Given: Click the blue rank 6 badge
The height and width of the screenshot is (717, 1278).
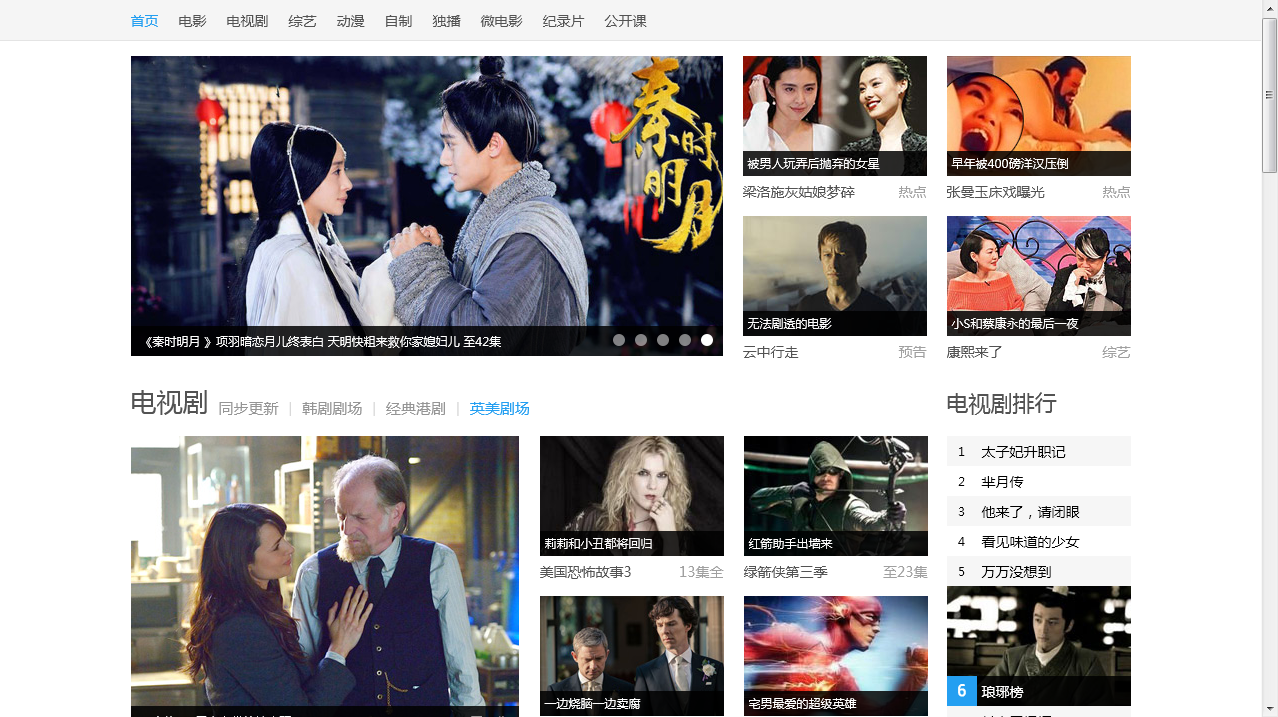Looking at the screenshot, I should (x=962, y=691).
